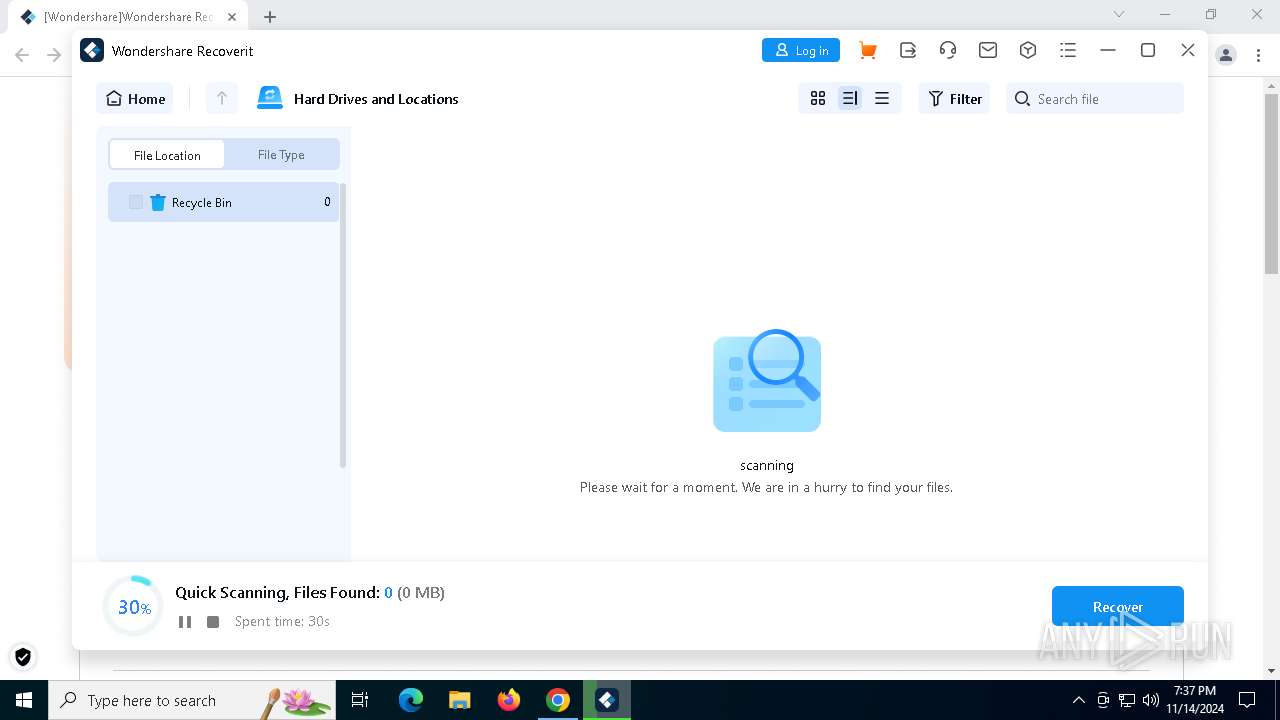This screenshot has height=720, width=1280.
Task: Open the mail envelope icon
Action: (988, 50)
